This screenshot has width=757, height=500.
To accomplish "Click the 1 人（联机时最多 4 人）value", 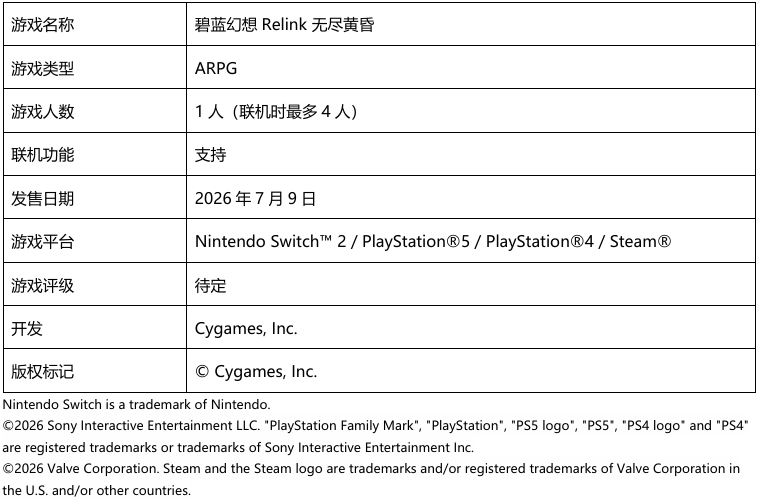I will click(276, 111).
